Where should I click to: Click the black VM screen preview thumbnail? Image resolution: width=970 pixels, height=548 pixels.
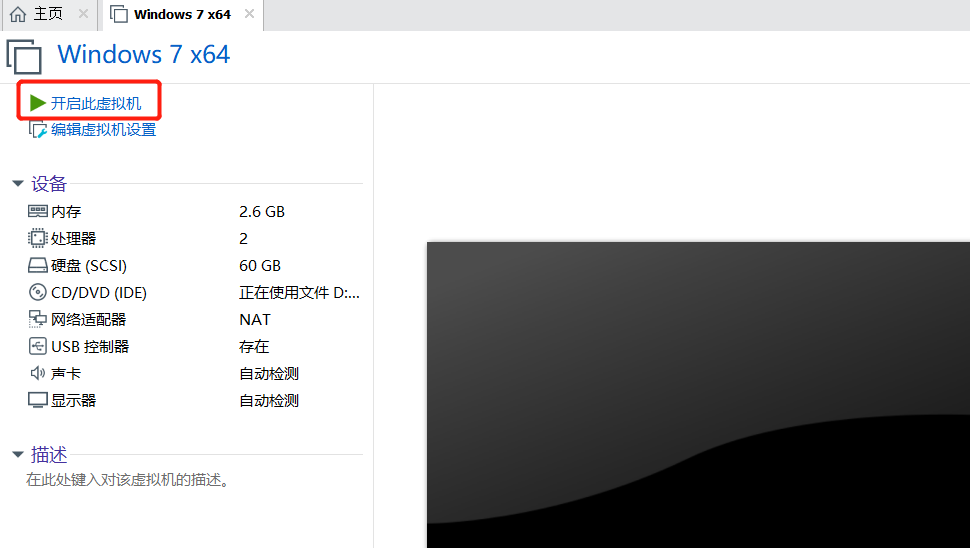click(x=698, y=395)
